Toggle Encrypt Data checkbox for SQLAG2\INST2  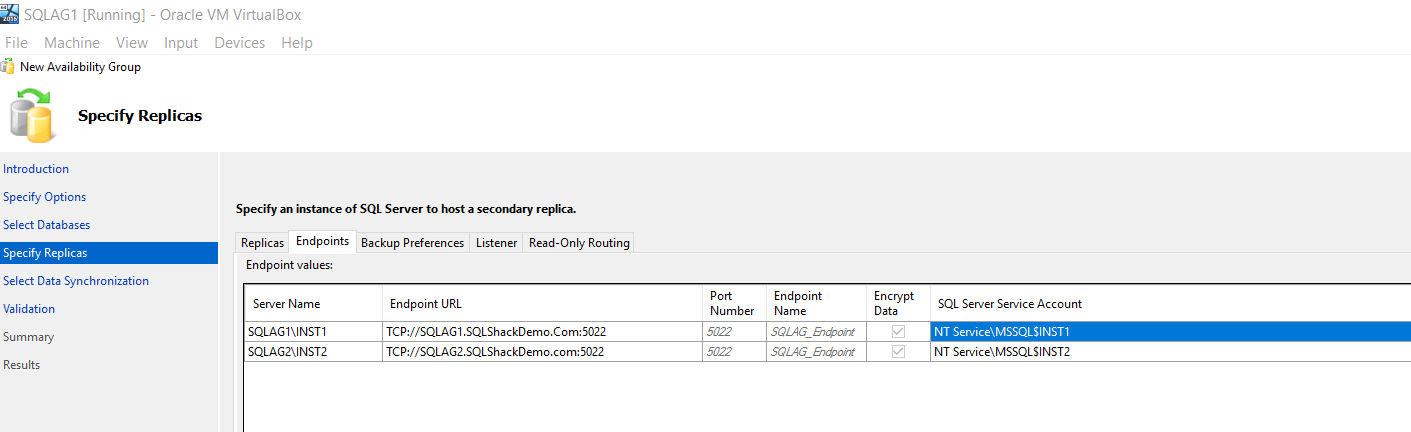click(x=898, y=351)
